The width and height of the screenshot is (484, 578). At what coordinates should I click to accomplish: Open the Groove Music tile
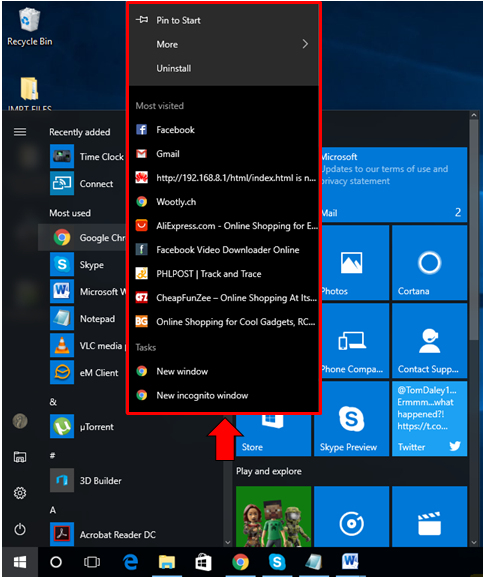[x=351, y=516]
